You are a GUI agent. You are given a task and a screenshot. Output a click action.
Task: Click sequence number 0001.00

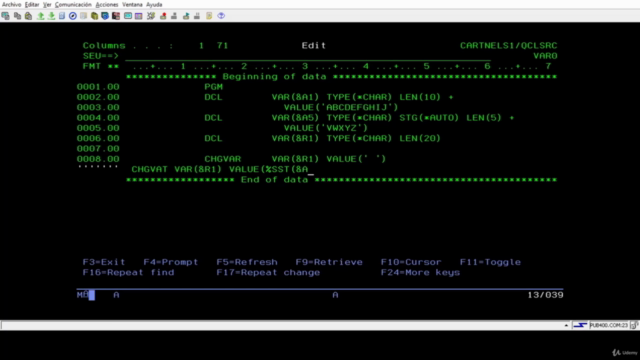tap(98, 87)
